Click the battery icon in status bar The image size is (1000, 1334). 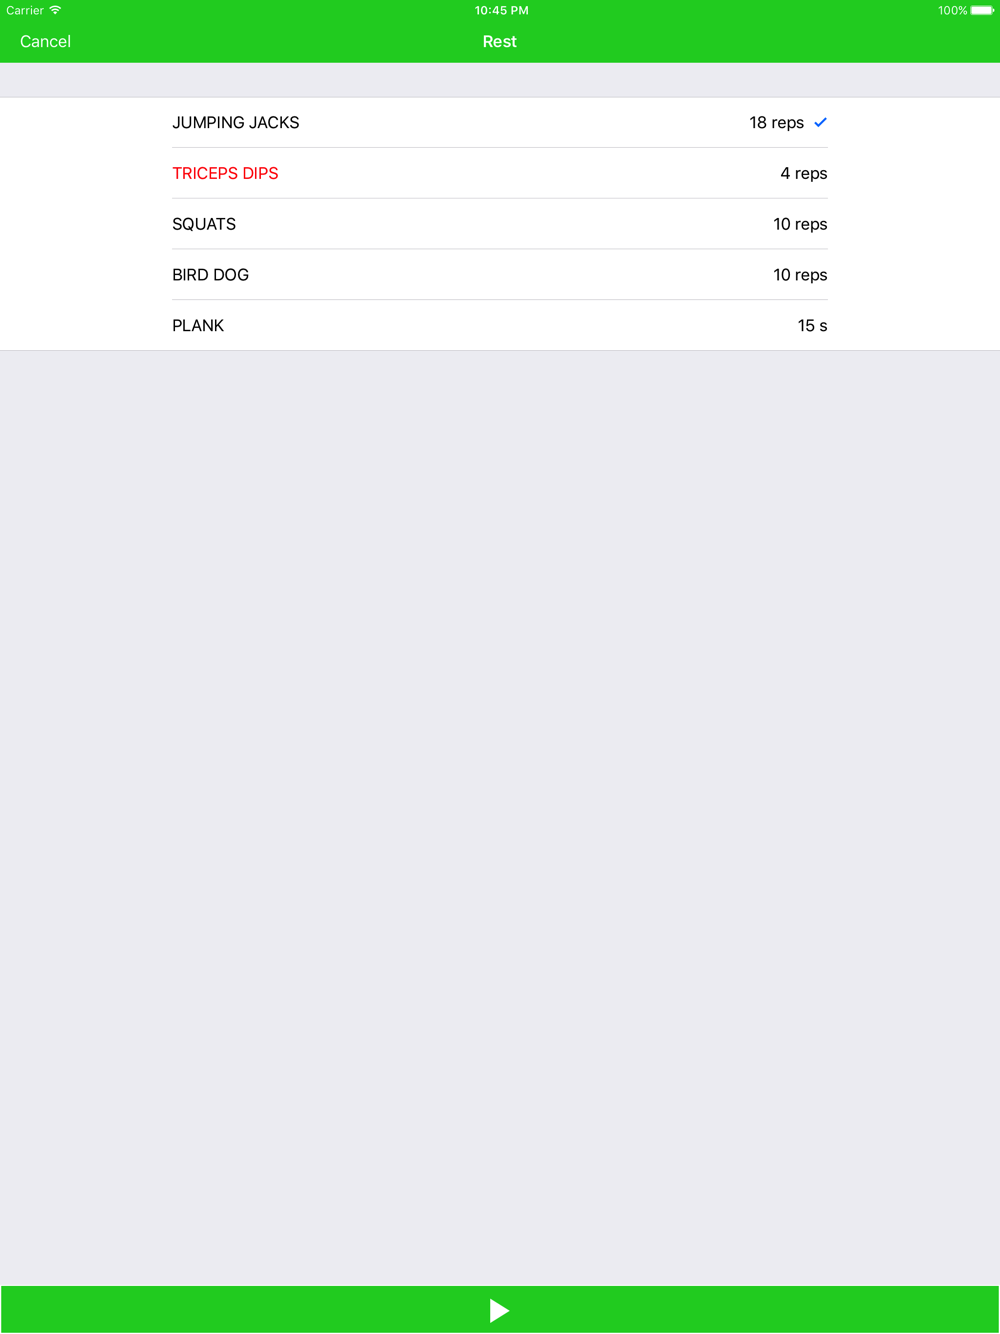tap(982, 10)
